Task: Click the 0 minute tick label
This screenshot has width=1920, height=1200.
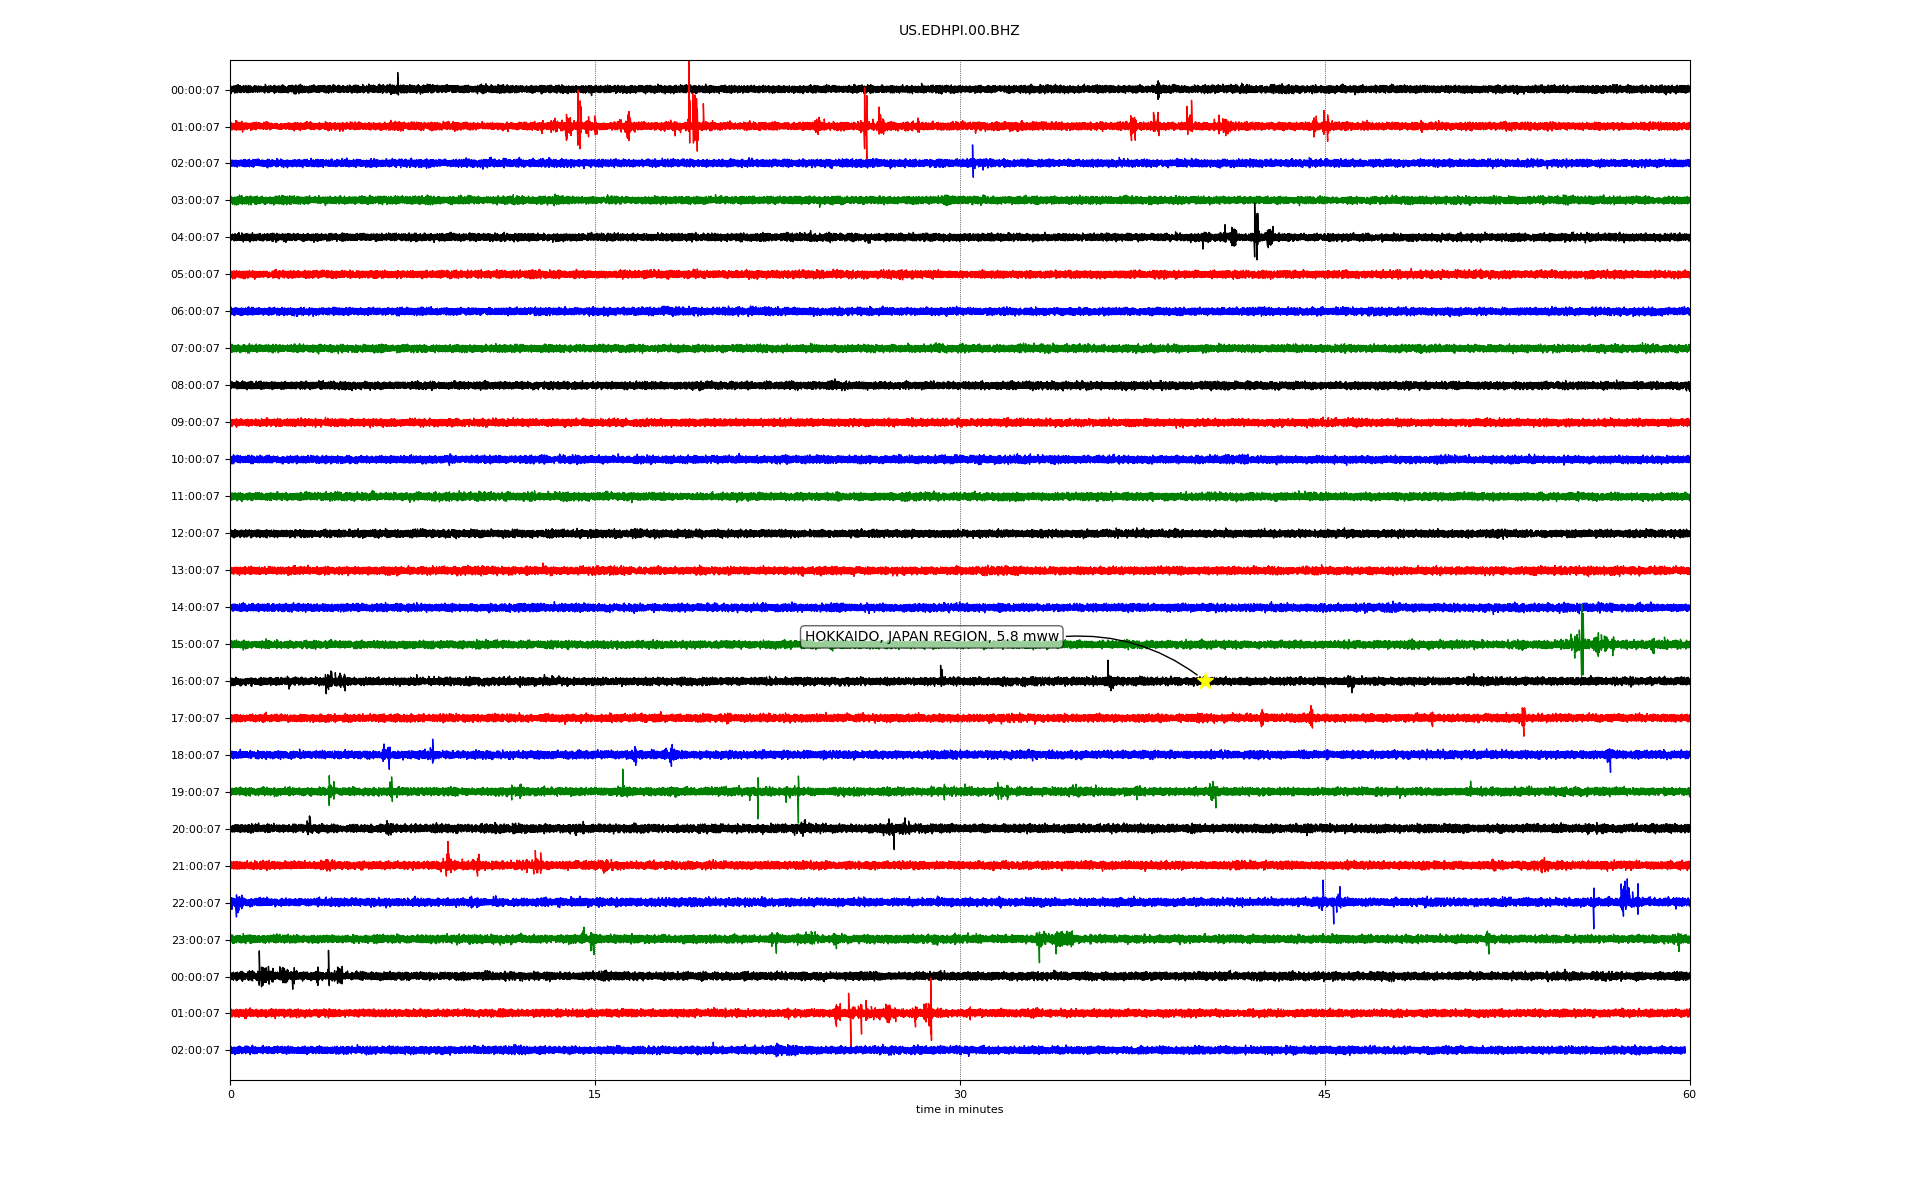Action: point(231,1094)
